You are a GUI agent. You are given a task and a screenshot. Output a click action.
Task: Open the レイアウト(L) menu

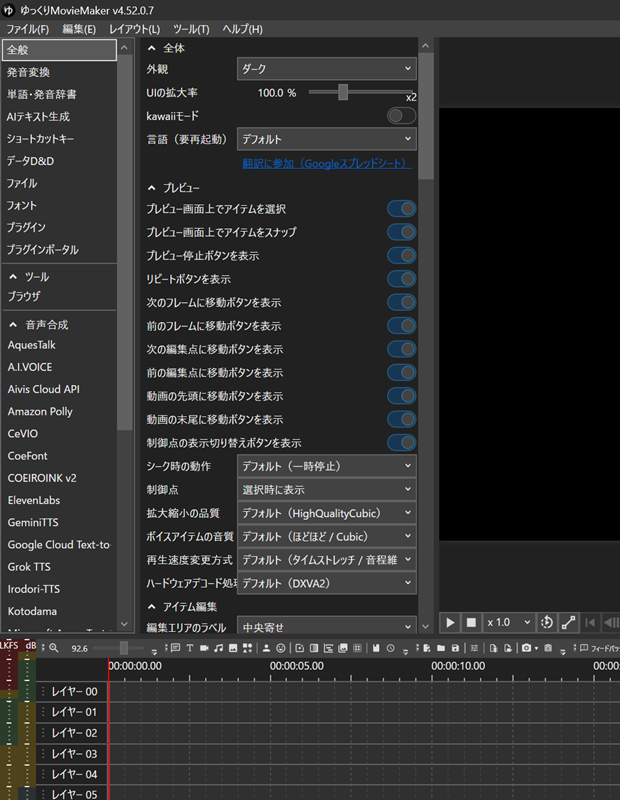(x=134, y=29)
